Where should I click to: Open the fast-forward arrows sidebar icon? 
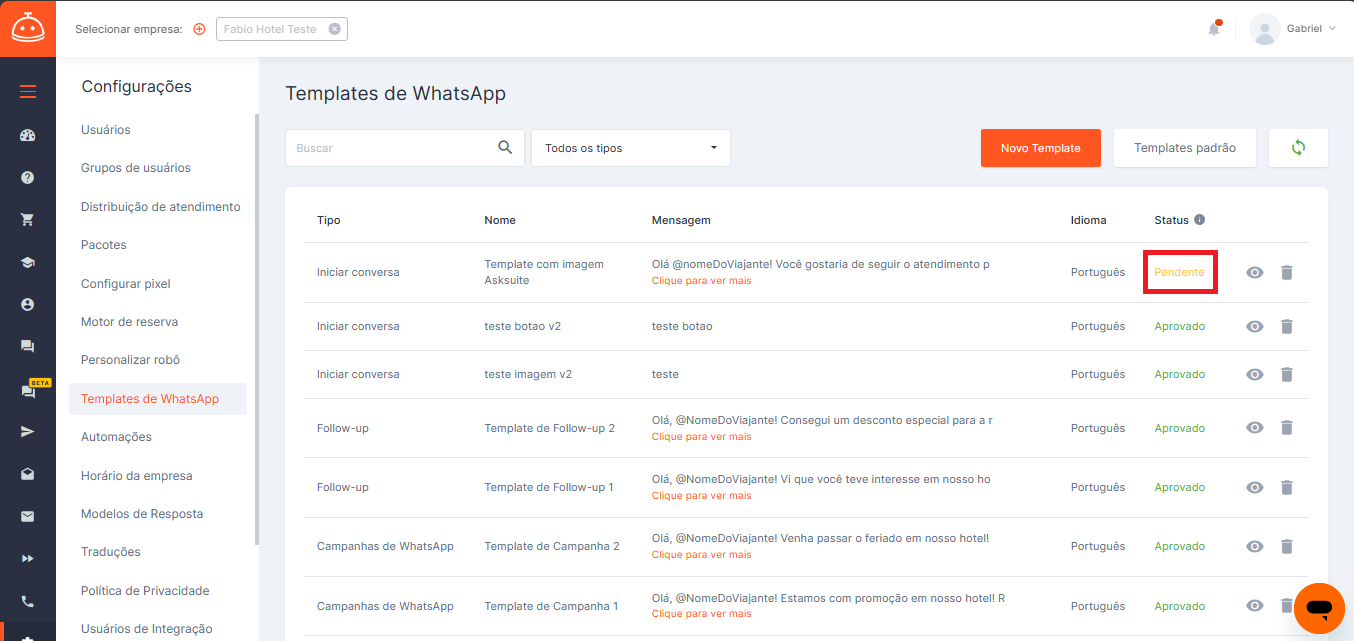(28, 559)
